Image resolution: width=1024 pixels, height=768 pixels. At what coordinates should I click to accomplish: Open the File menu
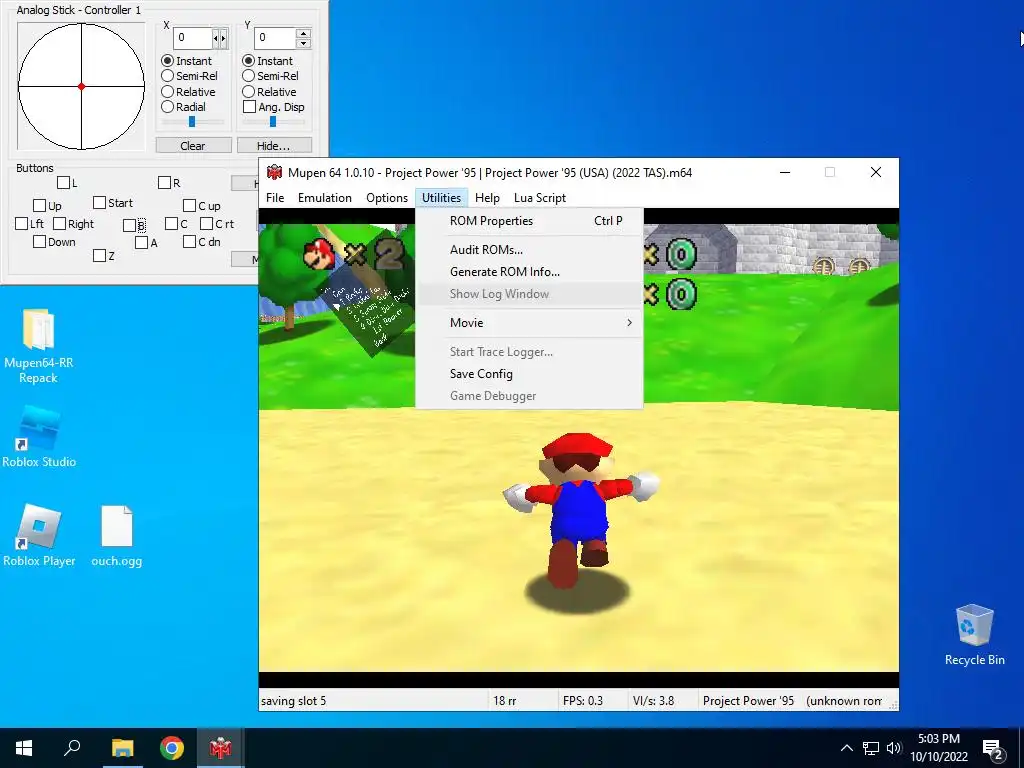point(275,198)
